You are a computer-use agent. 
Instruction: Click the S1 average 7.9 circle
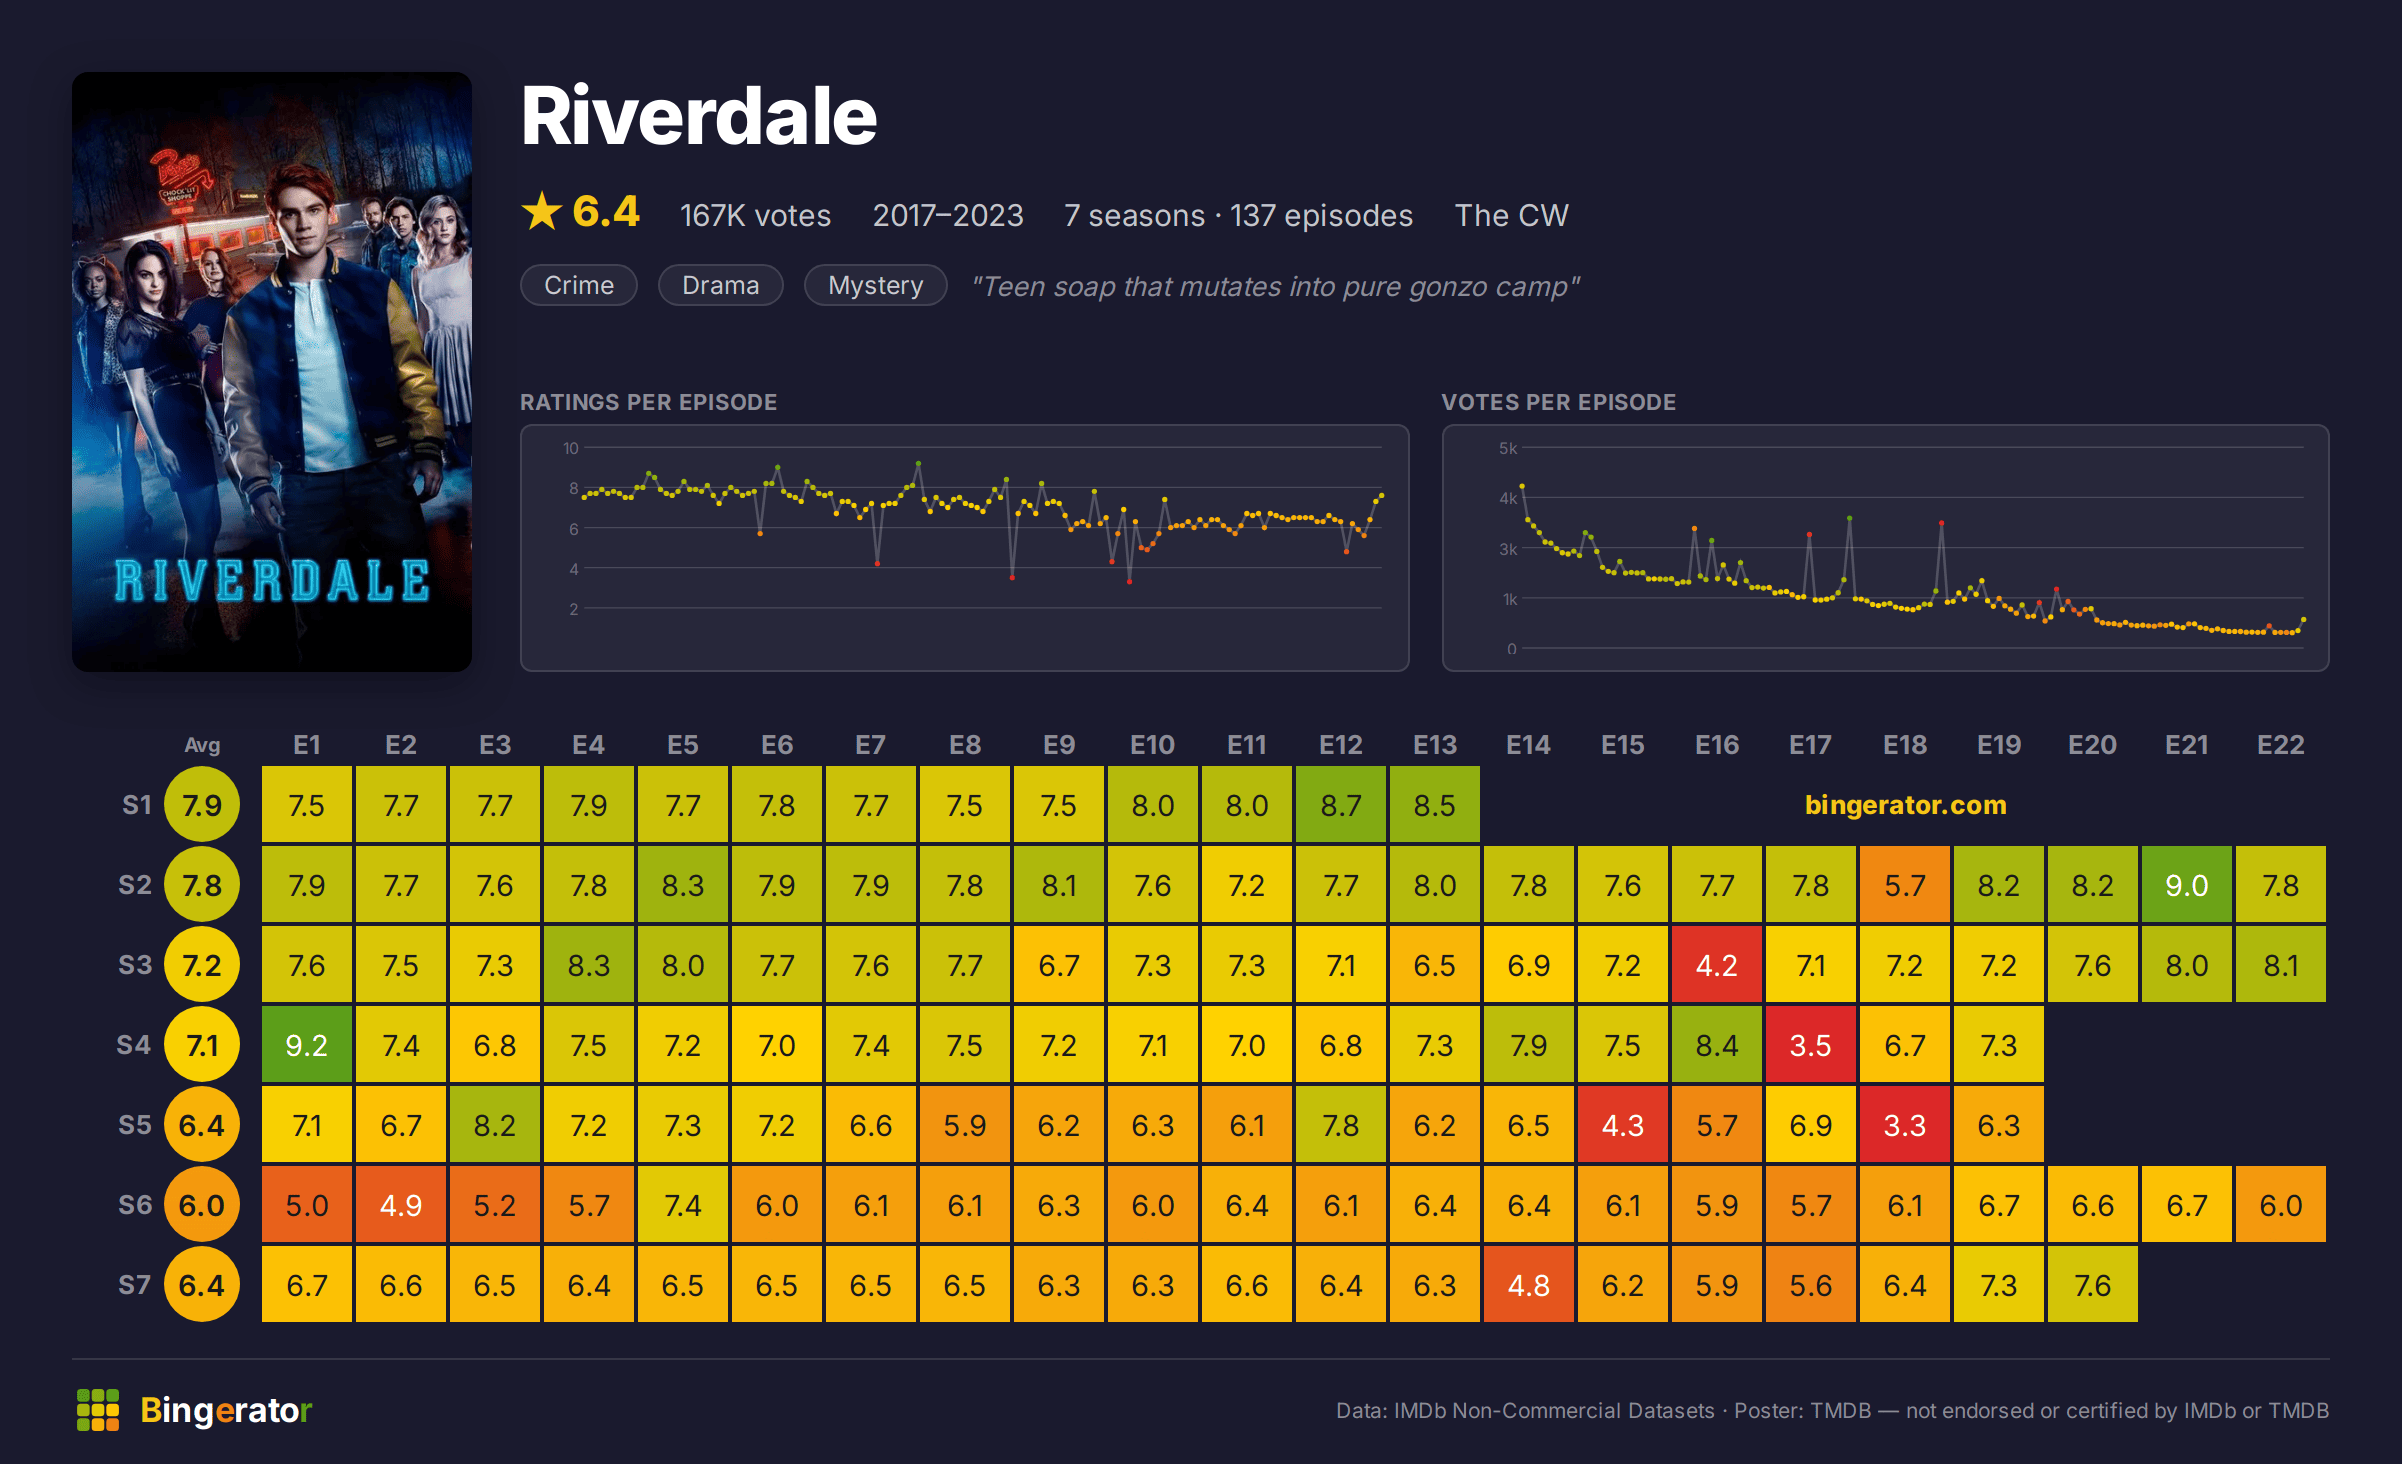click(202, 805)
